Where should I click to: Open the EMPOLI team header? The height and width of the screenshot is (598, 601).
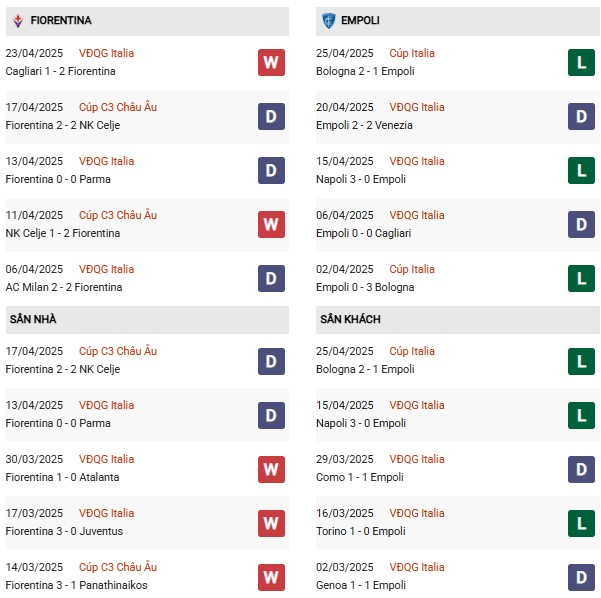click(x=359, y=20)
